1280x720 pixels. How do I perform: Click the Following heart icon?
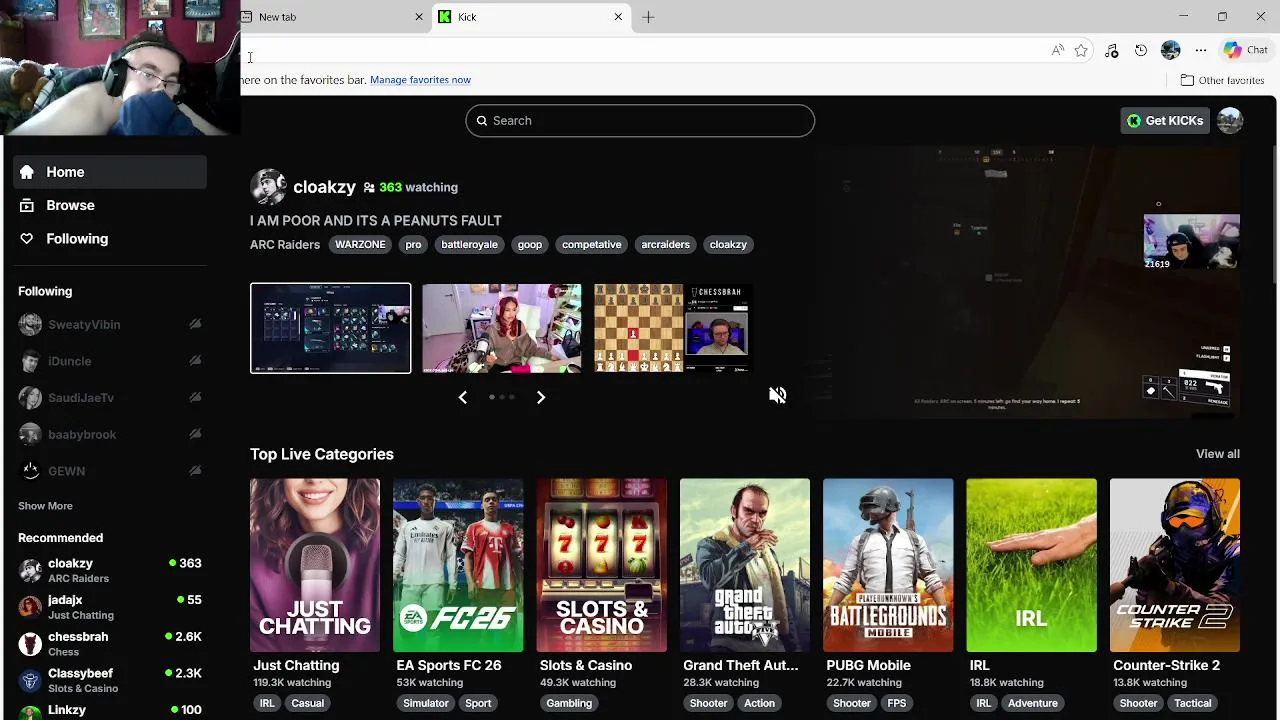(x=27, y=239)
